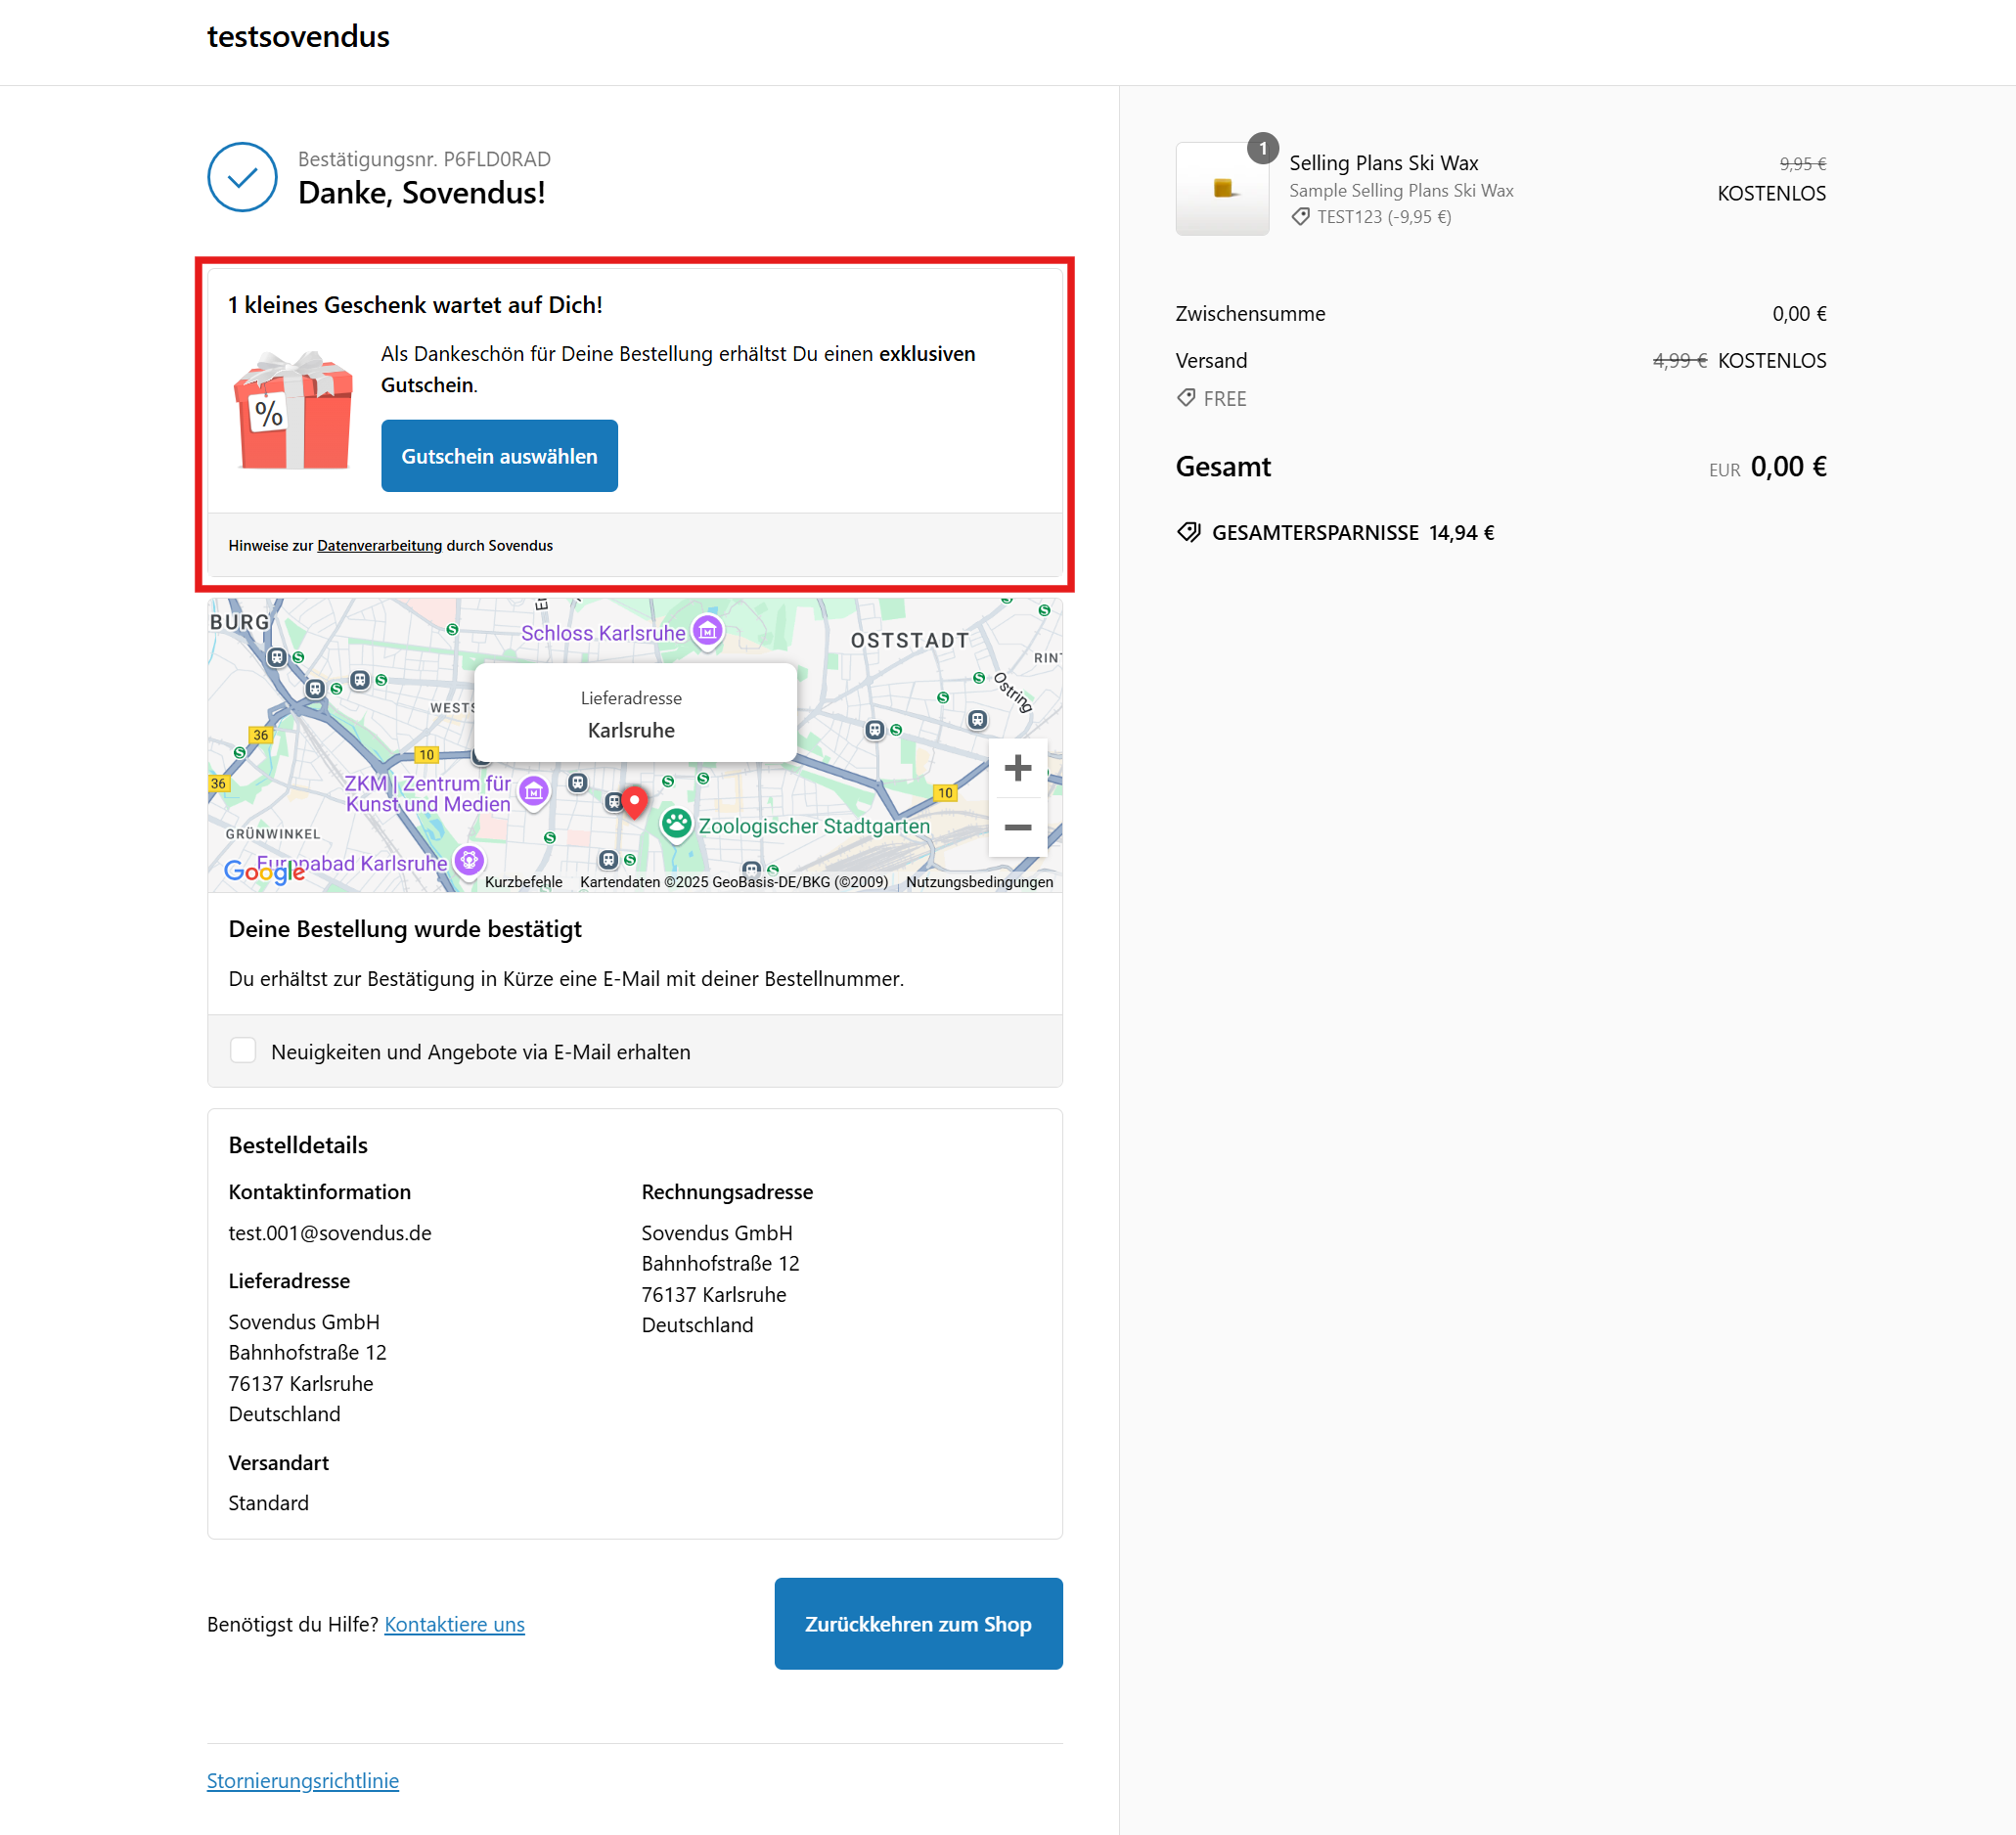Click the red gift box voucher image
This screenshot has height=1835, width=2016.
click(293, 411)
